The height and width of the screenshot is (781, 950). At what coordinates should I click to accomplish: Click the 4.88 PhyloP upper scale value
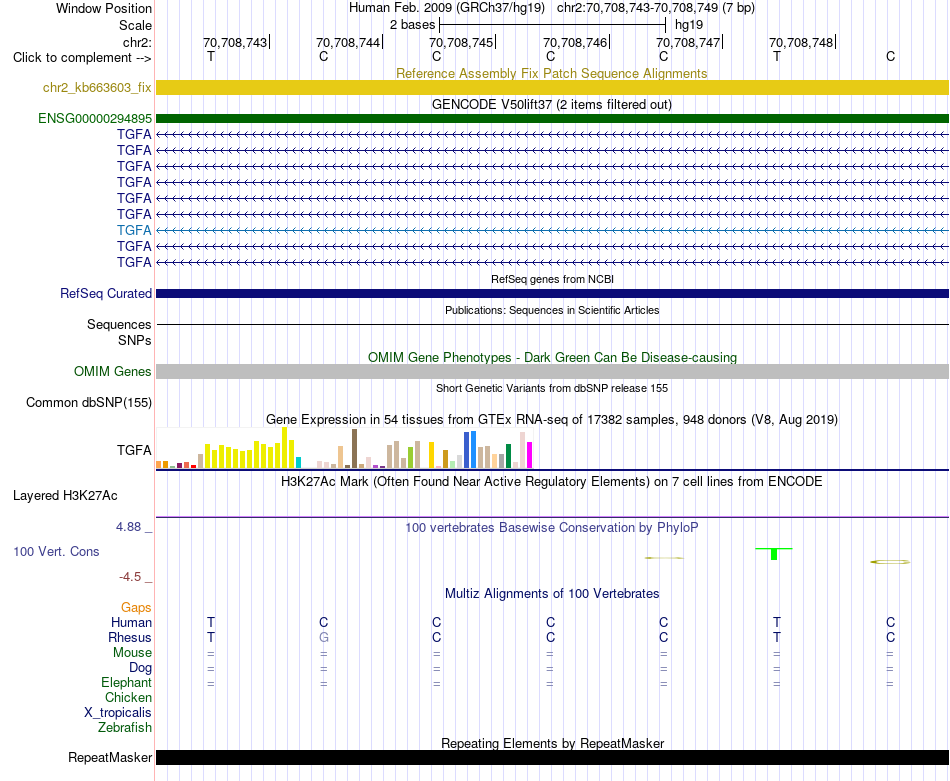pos(128,527)
